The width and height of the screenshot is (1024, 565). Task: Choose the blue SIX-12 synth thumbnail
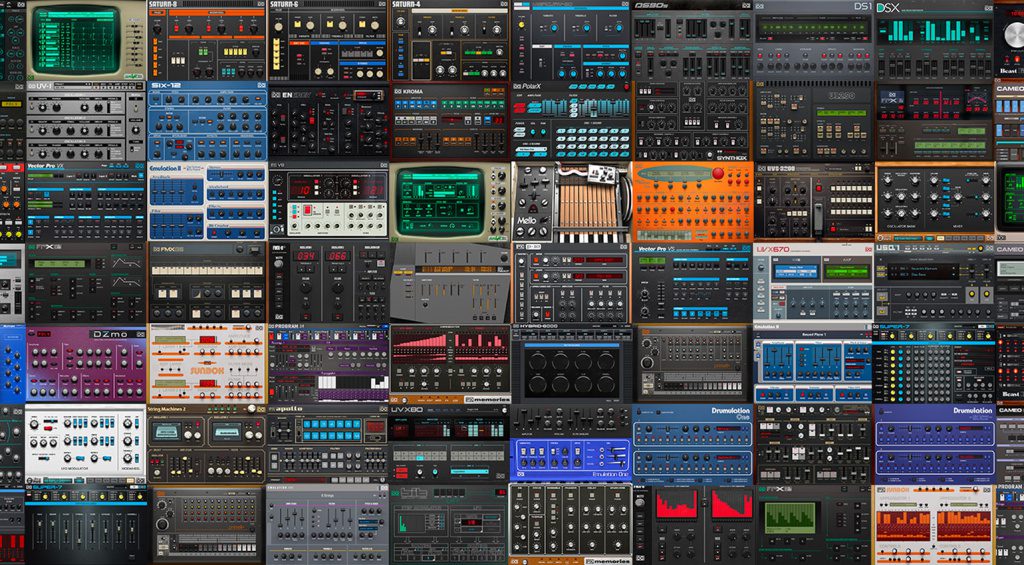click(207, 121)
